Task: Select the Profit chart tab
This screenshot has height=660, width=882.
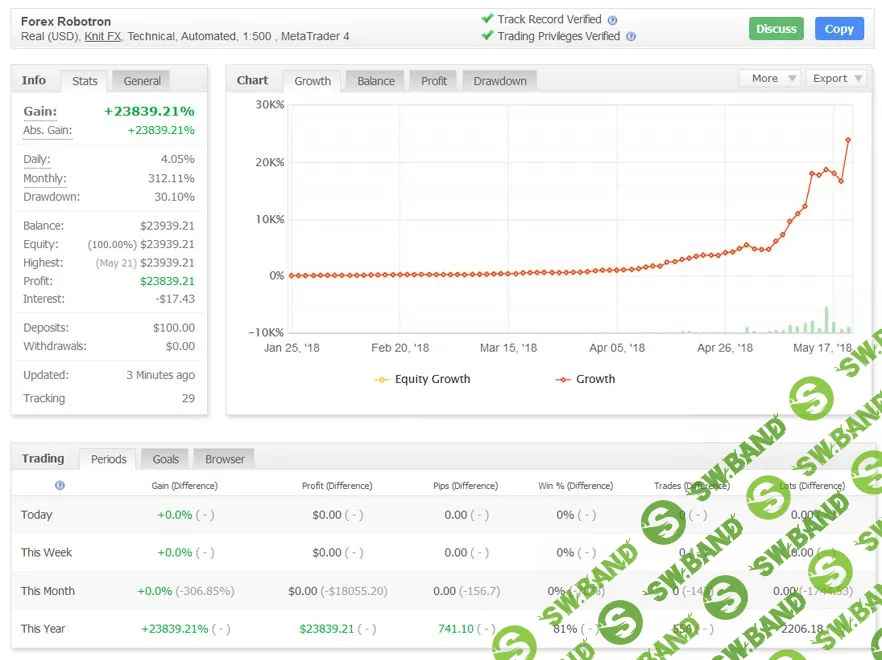Action: (432, 80)
